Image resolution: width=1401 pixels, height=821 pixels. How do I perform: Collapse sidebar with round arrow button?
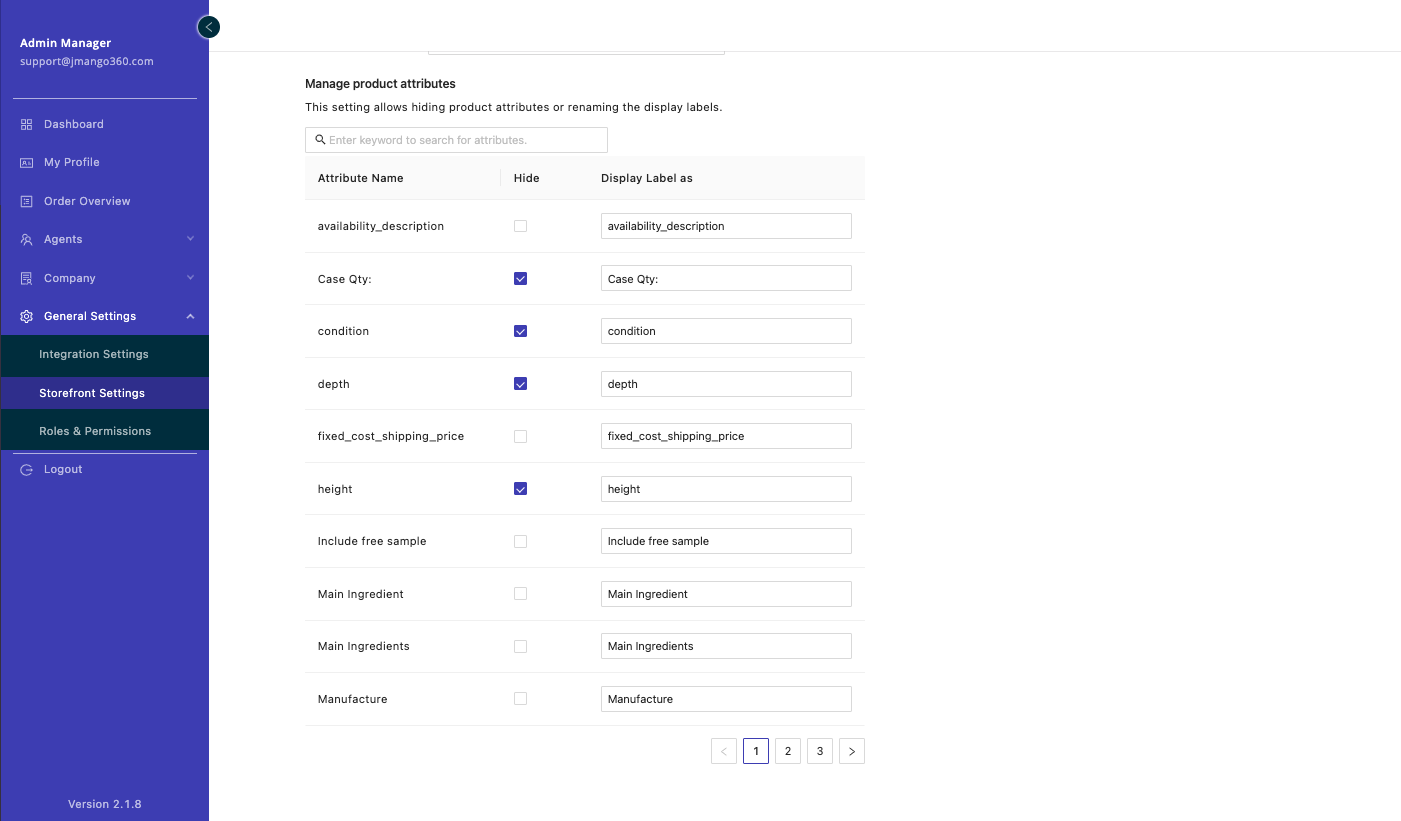pos(208,27)
